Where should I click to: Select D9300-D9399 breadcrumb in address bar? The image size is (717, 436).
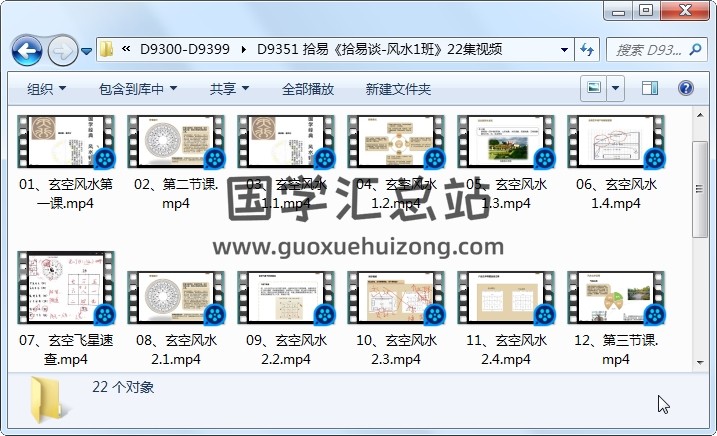[185, 49]
